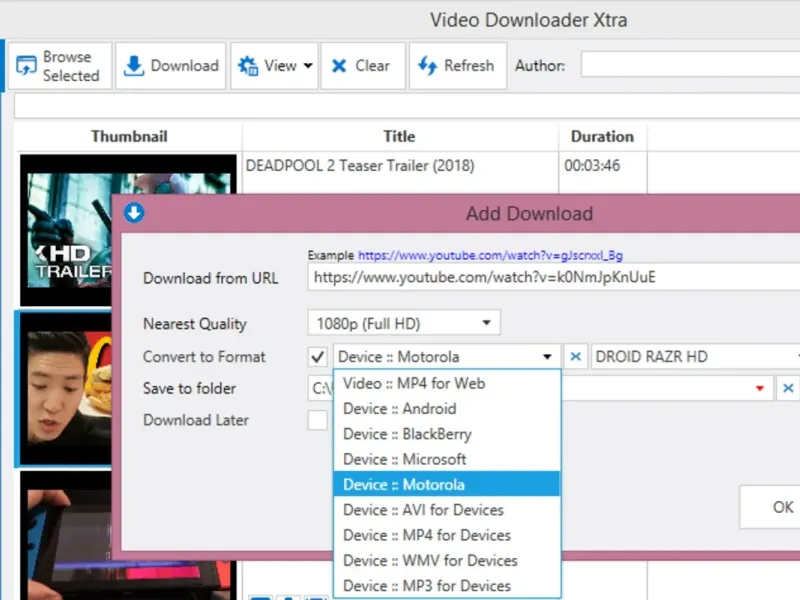Viewport: 800px width, 600px height.
Task: Select Device :: Microsoft option
Action: pyautogui.click(x=447, y=459)
